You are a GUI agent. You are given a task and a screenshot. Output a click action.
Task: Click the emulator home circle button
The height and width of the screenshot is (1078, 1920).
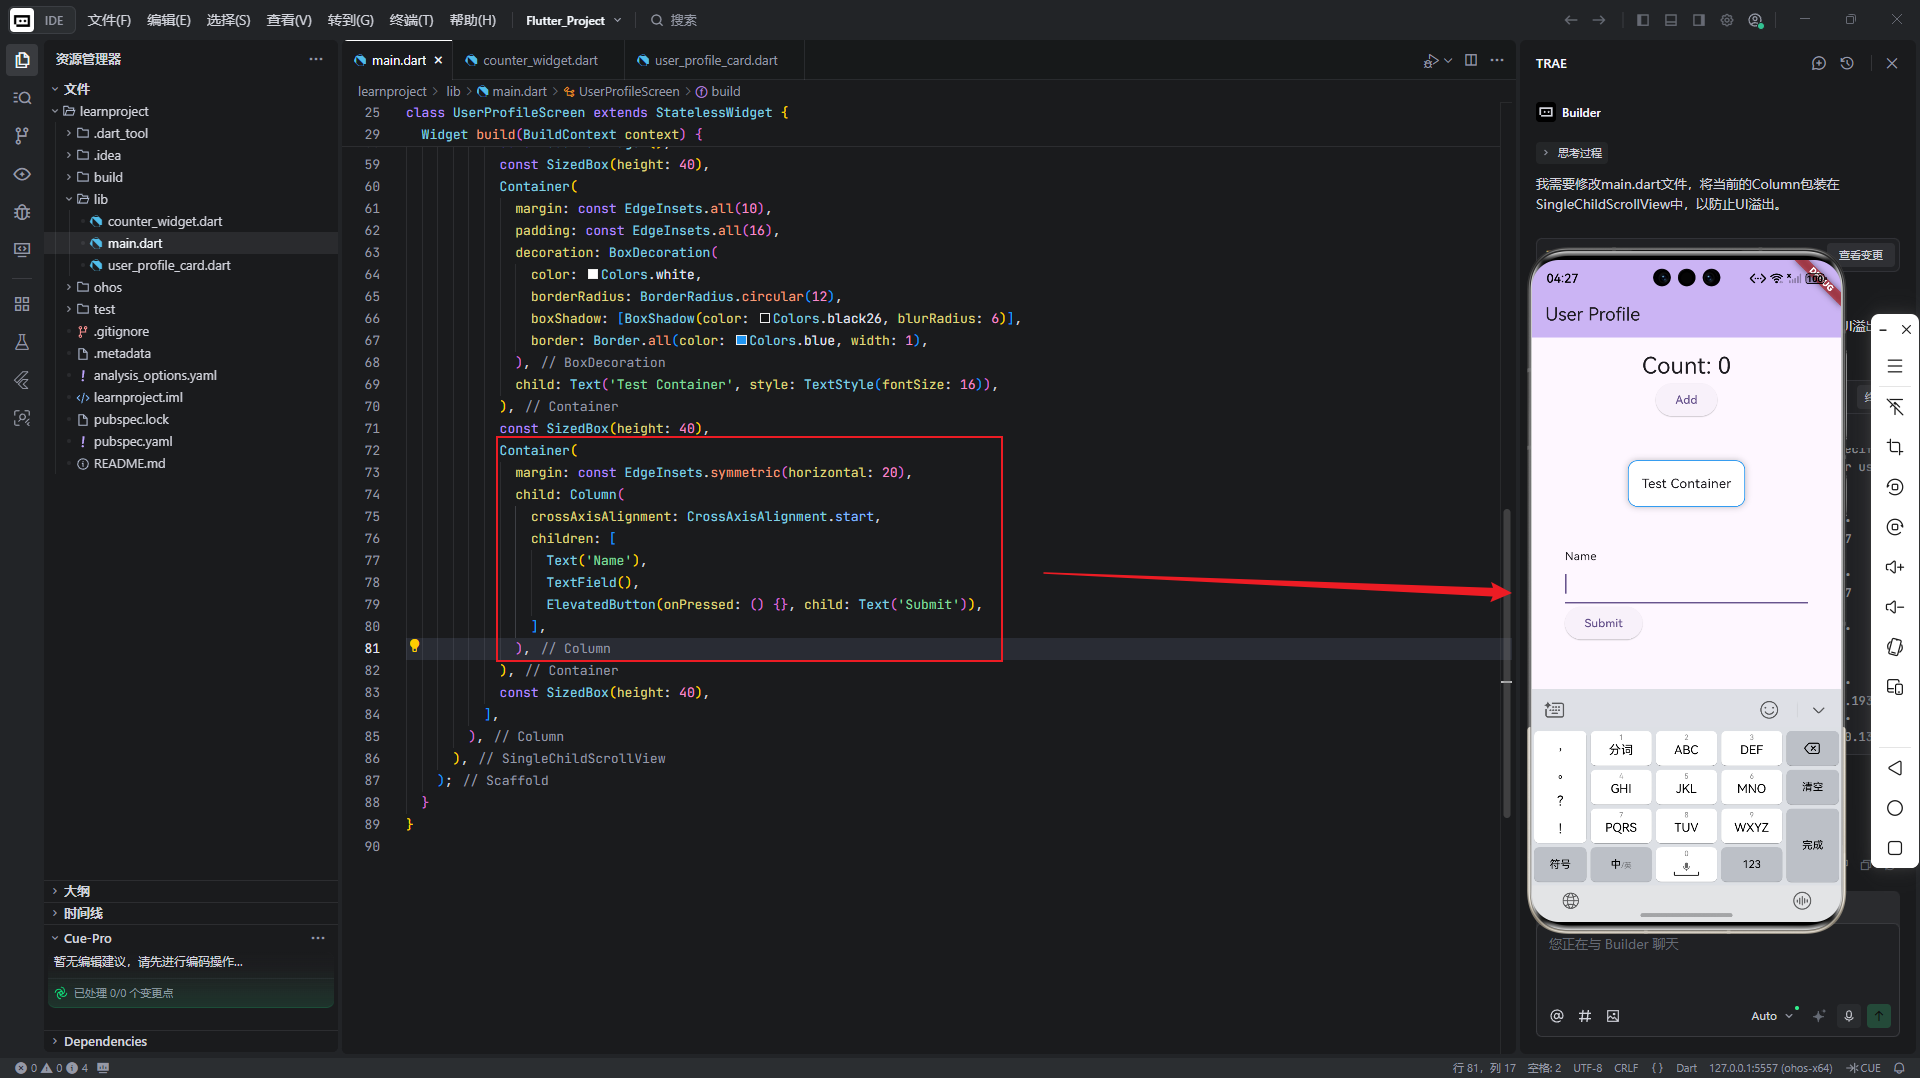[x=1895, y=808]
